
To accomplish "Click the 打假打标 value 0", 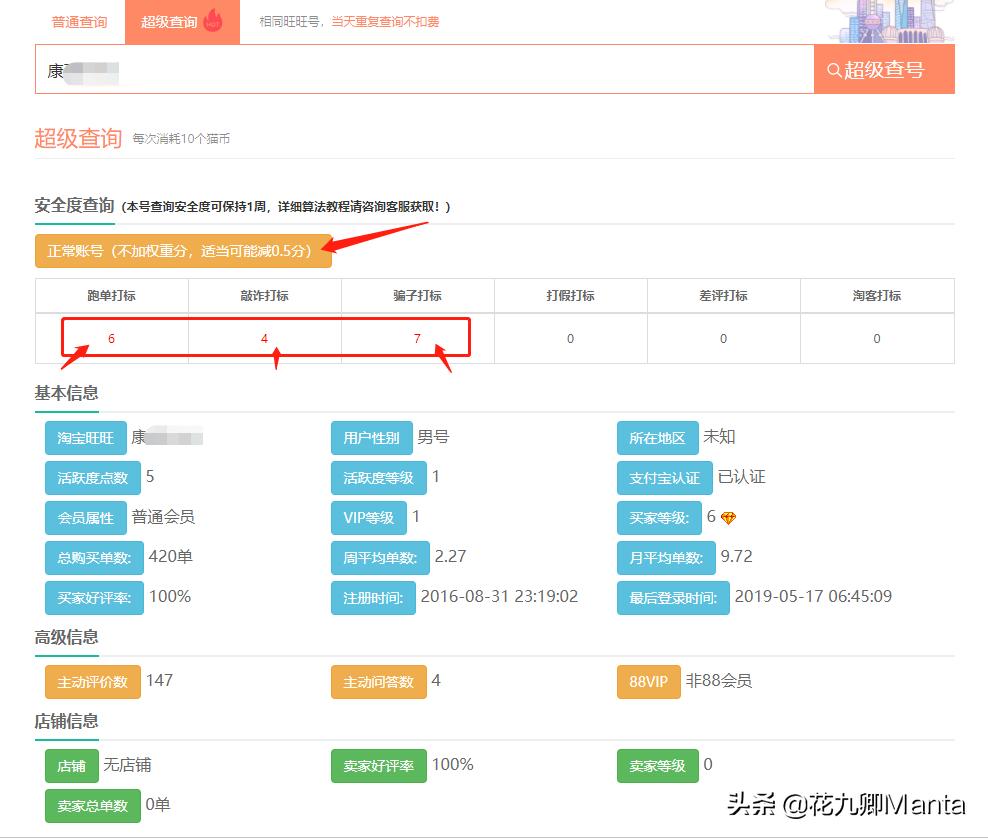I will tap(570, 339).
